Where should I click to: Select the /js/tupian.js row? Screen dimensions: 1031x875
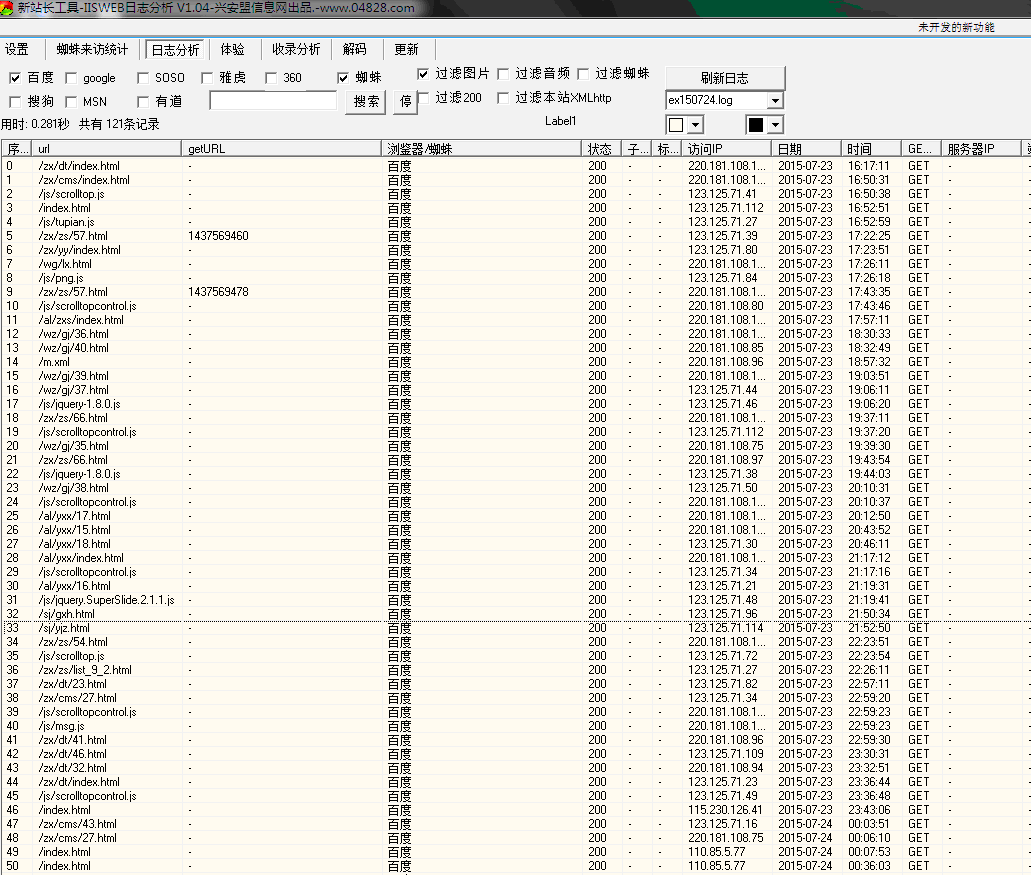(516, 222)
